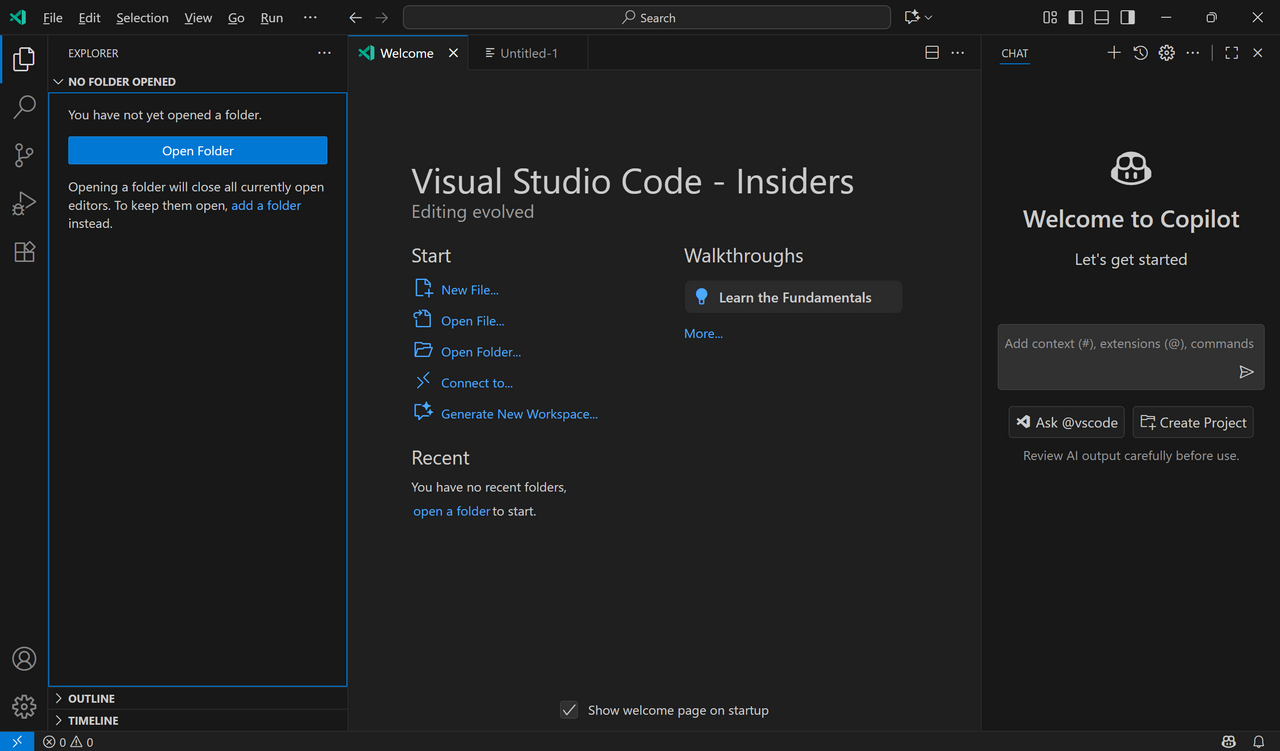This screenshot has height=751, width=1280.
Task: Open the Copilot dropdown arrow in title bar
Action: [x=929, y=17]
